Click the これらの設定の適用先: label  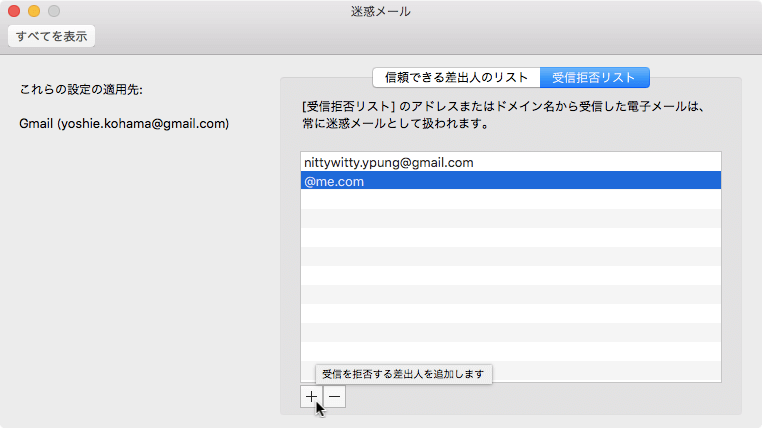(81, 90)
